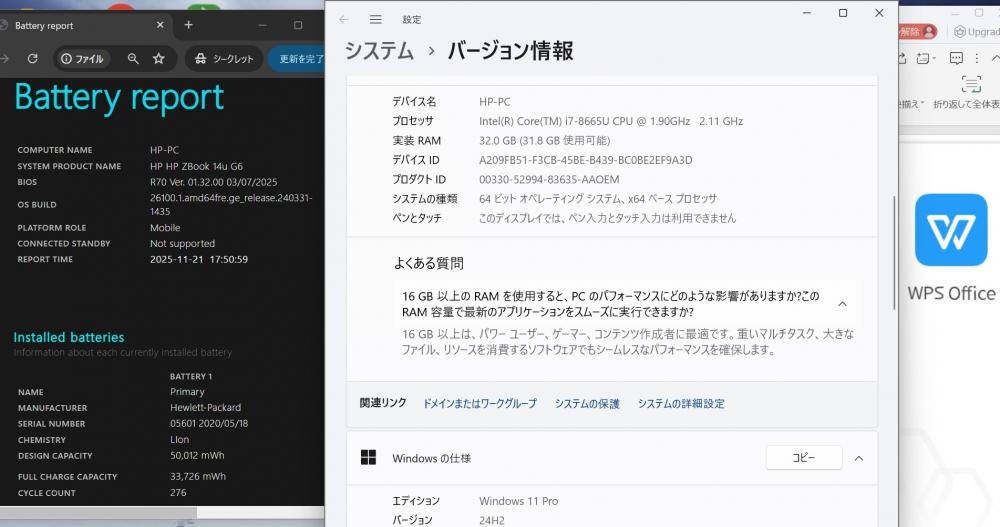
Task: Select the chemistry value LIon
Action: pos(179,440)
